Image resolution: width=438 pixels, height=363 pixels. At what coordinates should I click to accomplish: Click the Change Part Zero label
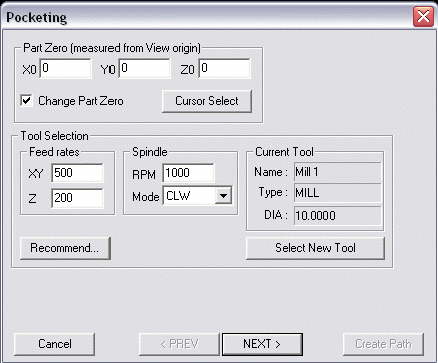(x=81, y=101)
